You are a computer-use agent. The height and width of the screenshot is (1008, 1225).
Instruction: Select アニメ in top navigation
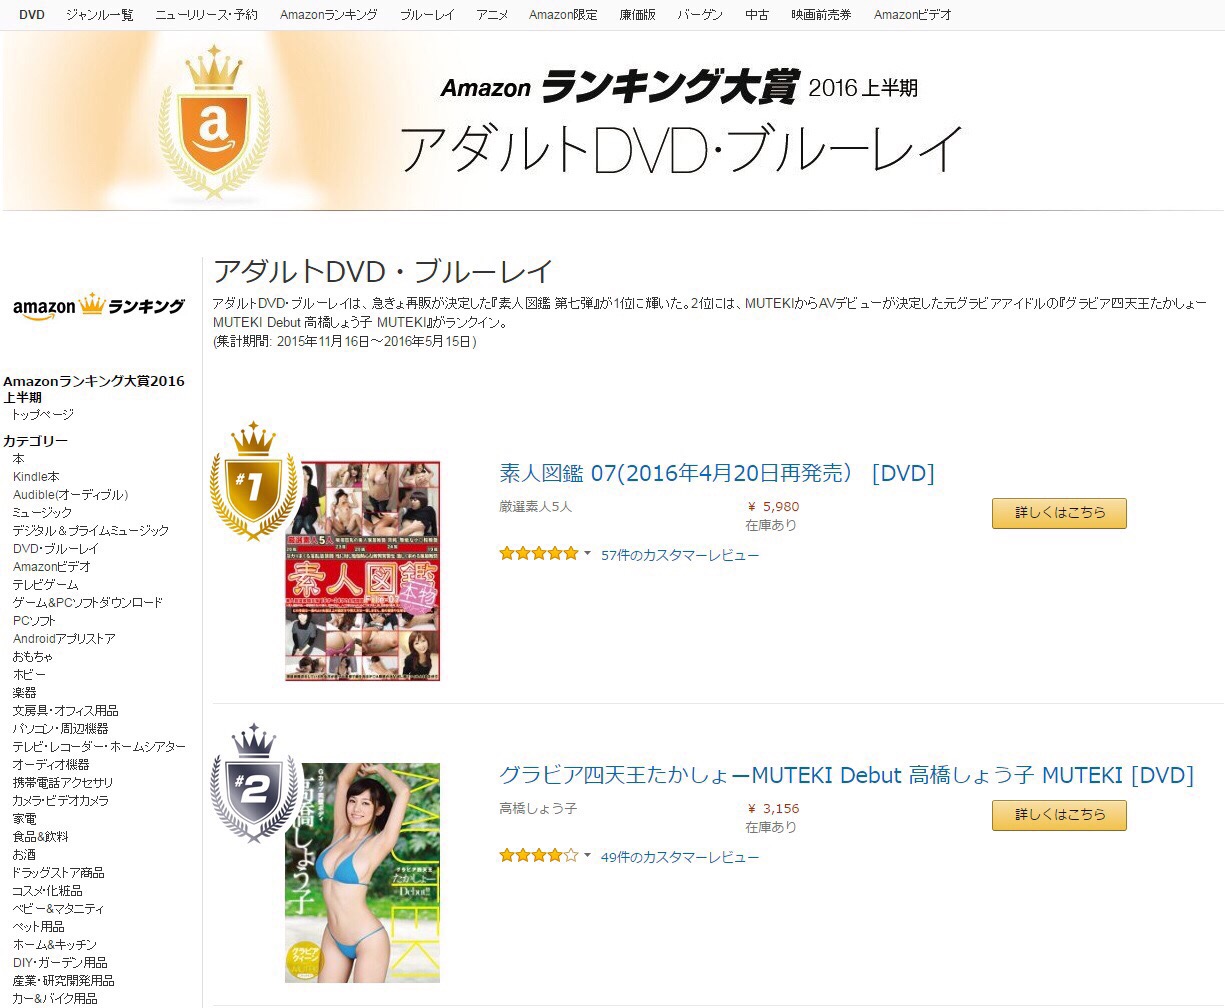click(492, 15)
